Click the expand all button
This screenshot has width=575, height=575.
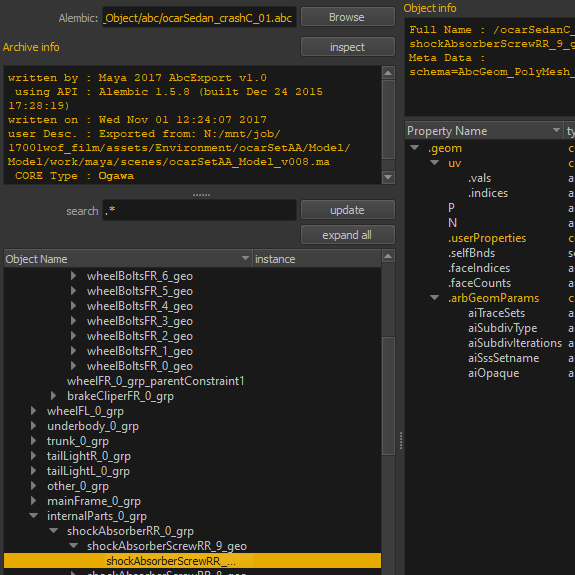tap(347, 235)
